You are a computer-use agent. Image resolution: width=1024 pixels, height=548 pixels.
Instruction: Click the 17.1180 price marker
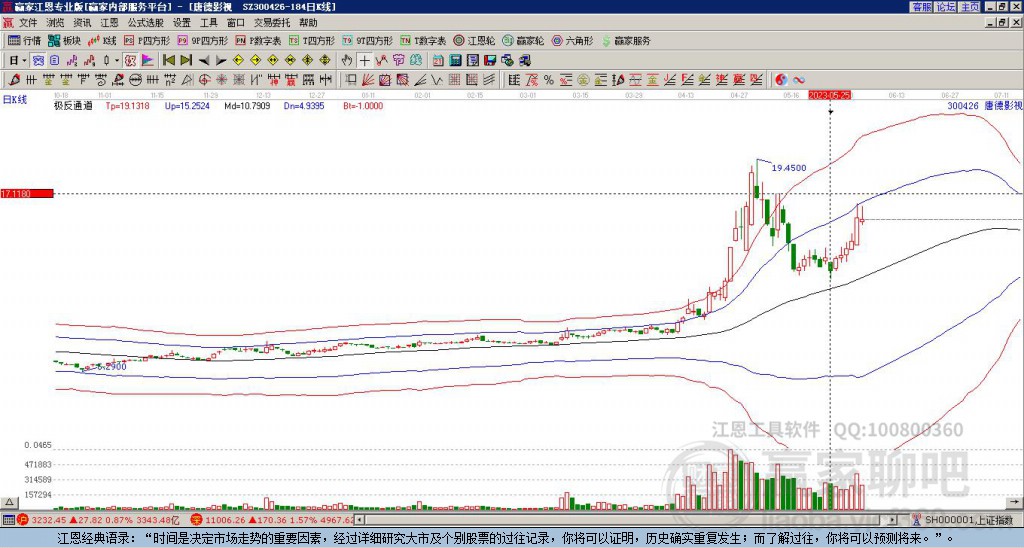[x=27, y=194]
